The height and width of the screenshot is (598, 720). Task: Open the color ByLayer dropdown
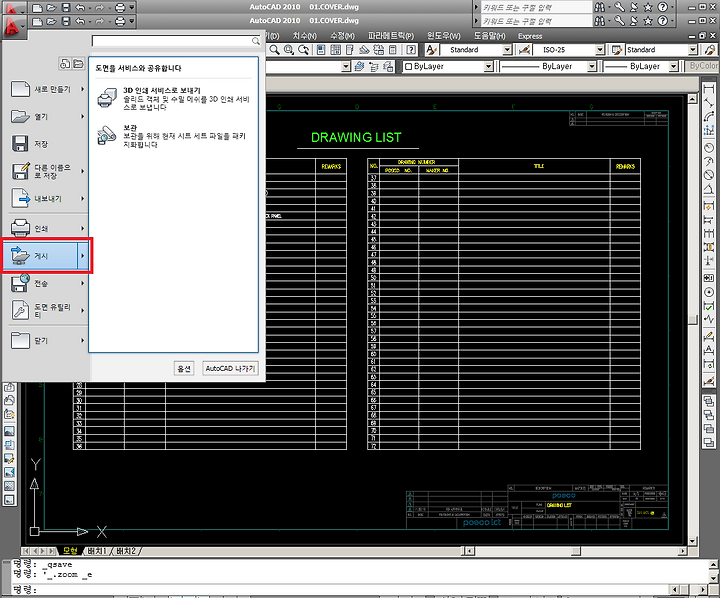pyautogui.click(x=488, y=67)
